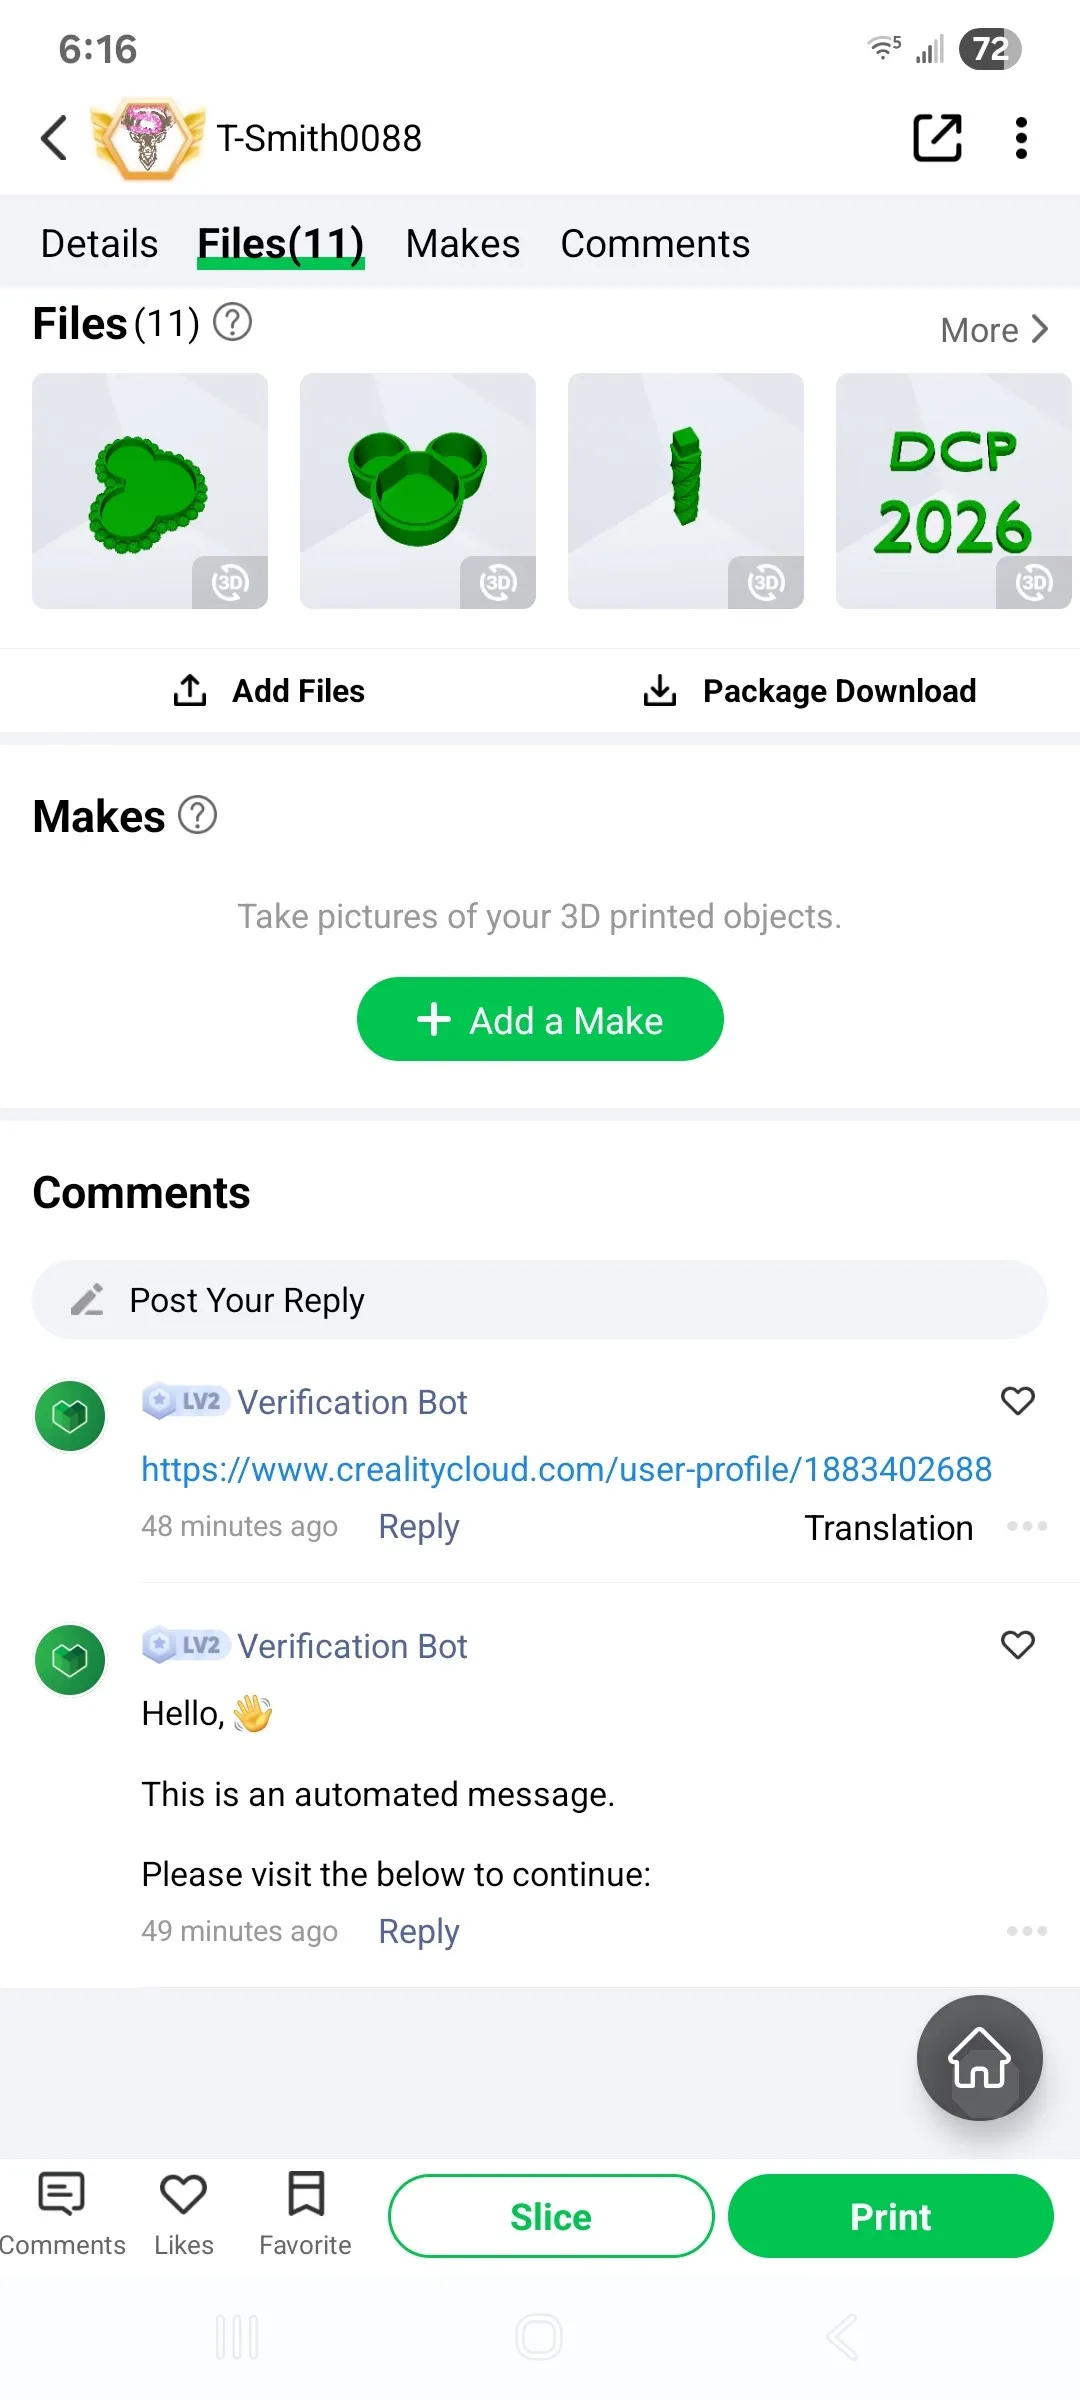Open the share icon in header
Viewport: 1080px width, 2400px height.
937,138
